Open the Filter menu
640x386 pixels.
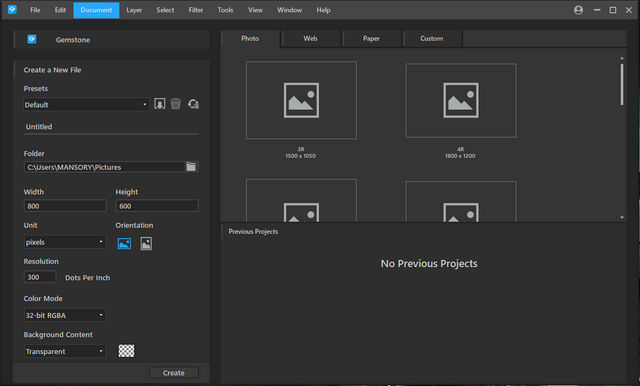click(196, 10)
